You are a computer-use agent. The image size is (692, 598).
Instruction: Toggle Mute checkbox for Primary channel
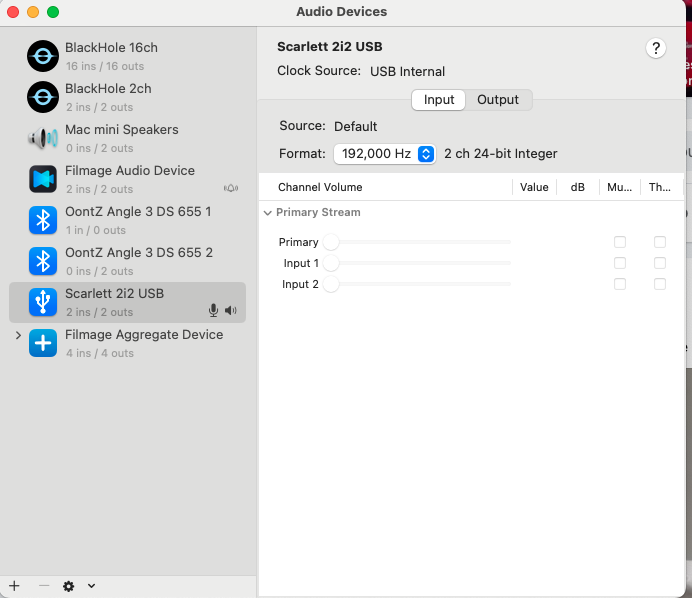[620, 242]
